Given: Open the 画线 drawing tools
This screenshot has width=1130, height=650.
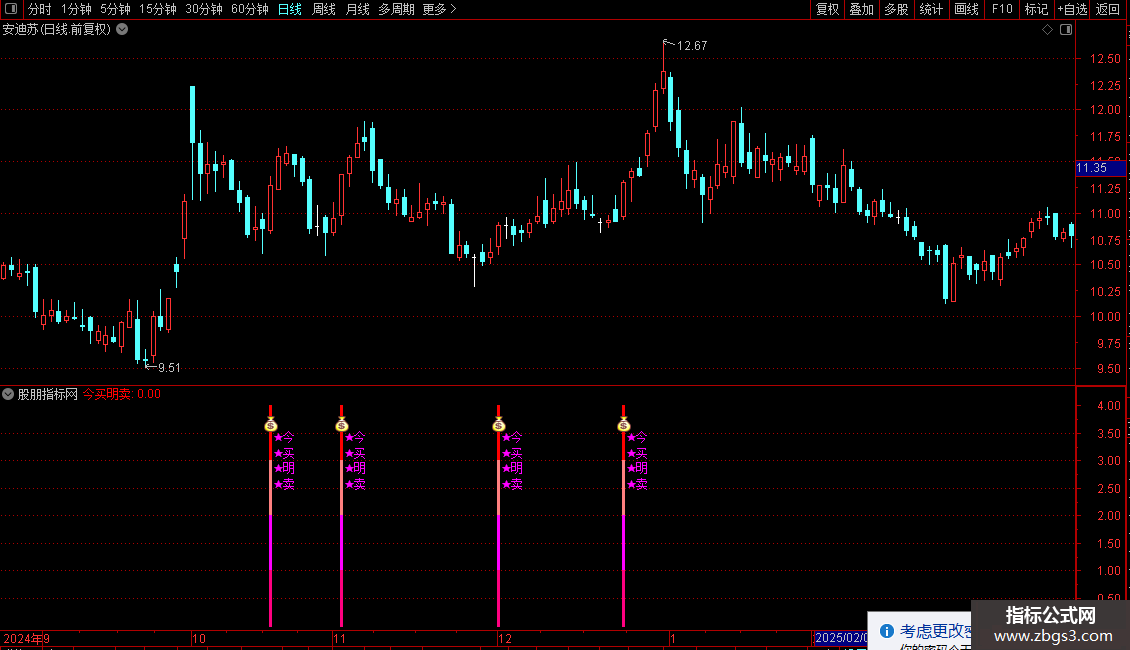Looking at the screenshot, I should (966, 9).
